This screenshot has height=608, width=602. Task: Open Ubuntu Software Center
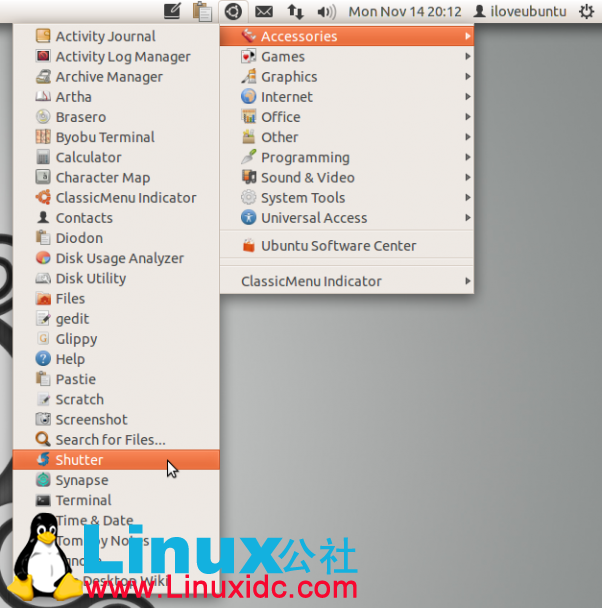347,246
